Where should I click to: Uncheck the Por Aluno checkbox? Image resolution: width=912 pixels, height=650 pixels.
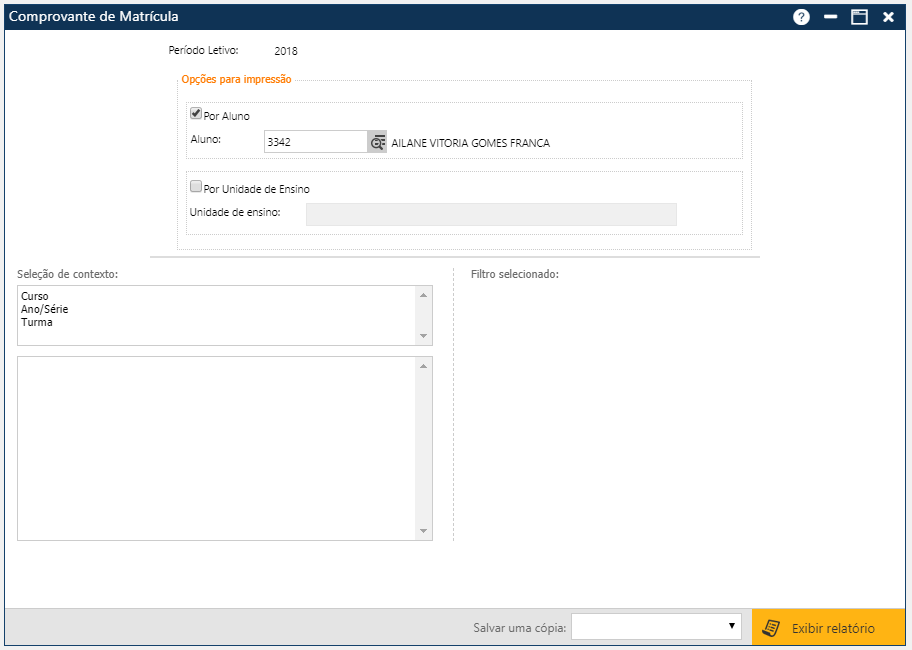click(196, 114)
